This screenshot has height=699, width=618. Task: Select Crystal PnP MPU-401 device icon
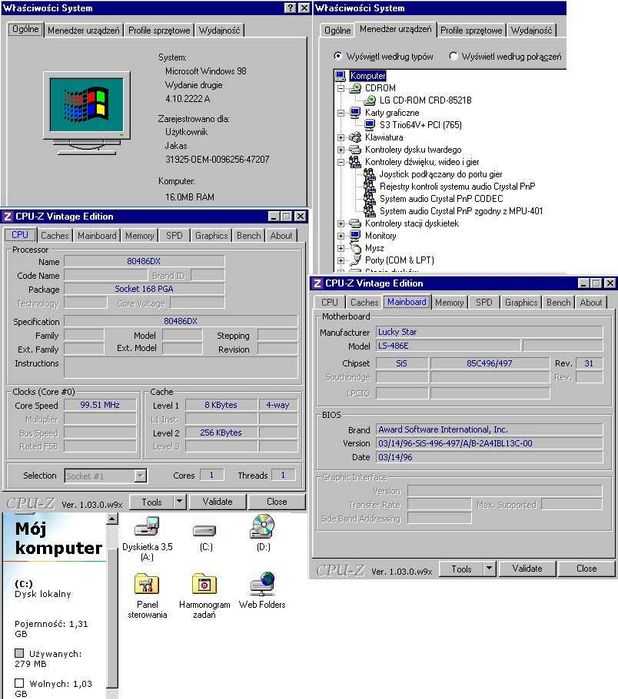click(x=370, y=211)
